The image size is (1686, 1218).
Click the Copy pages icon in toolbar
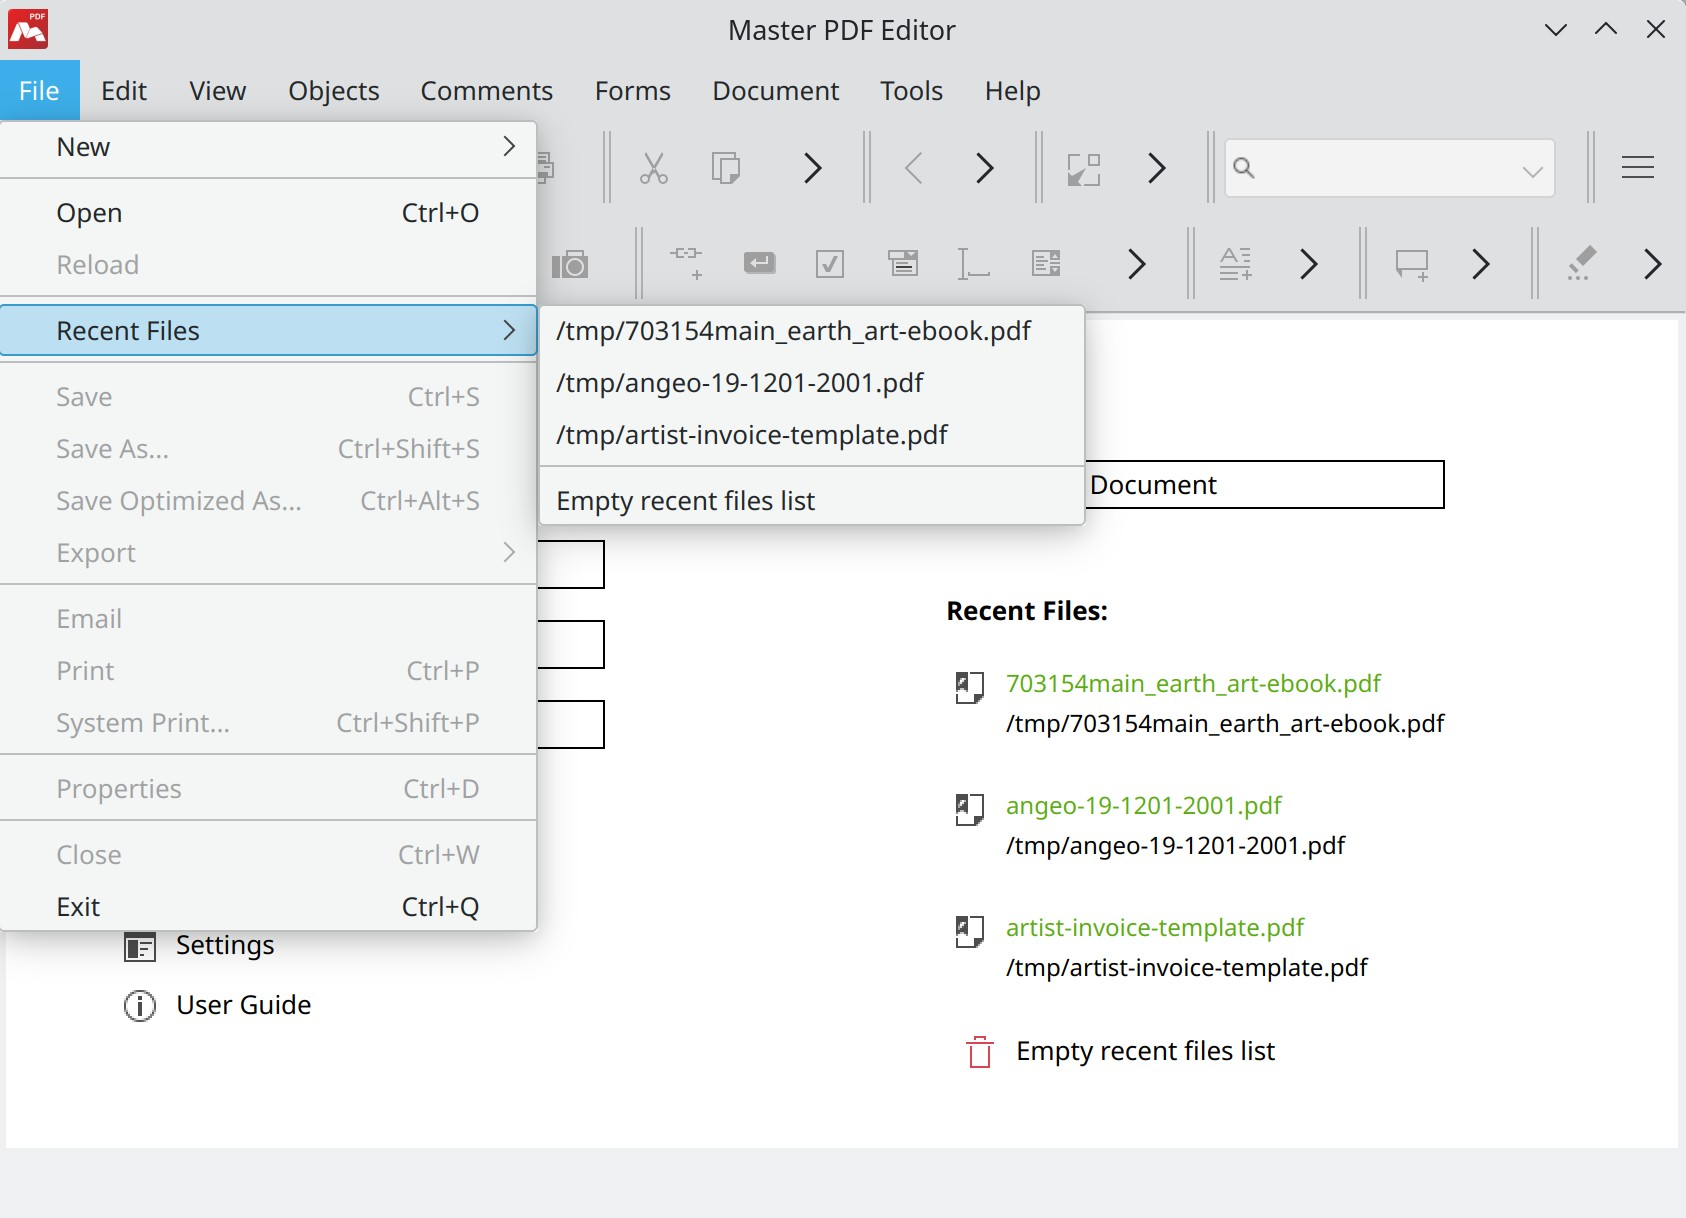click(x=726, y=168)
